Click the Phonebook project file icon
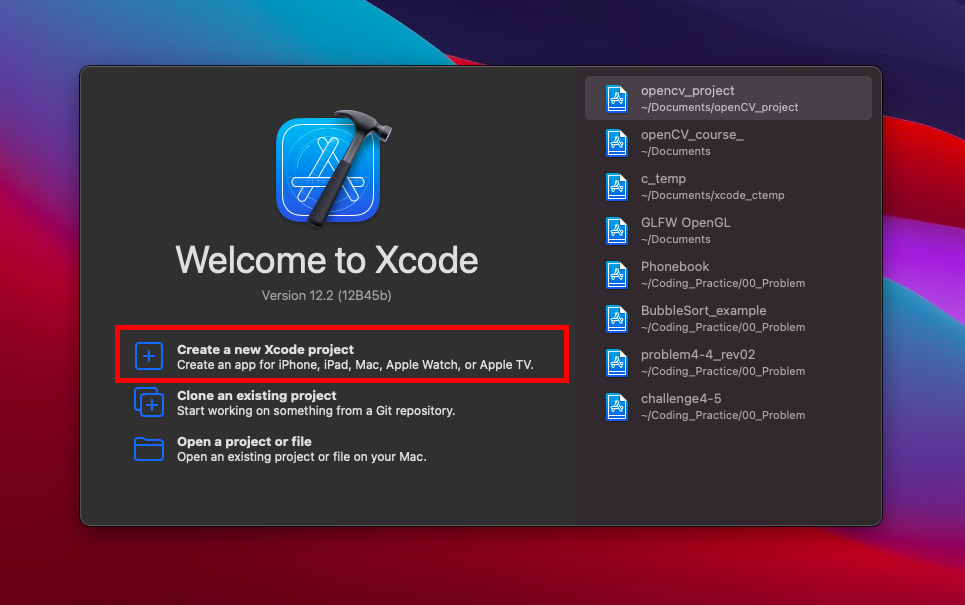Screen dimensions: 965x605 (617, 274)
